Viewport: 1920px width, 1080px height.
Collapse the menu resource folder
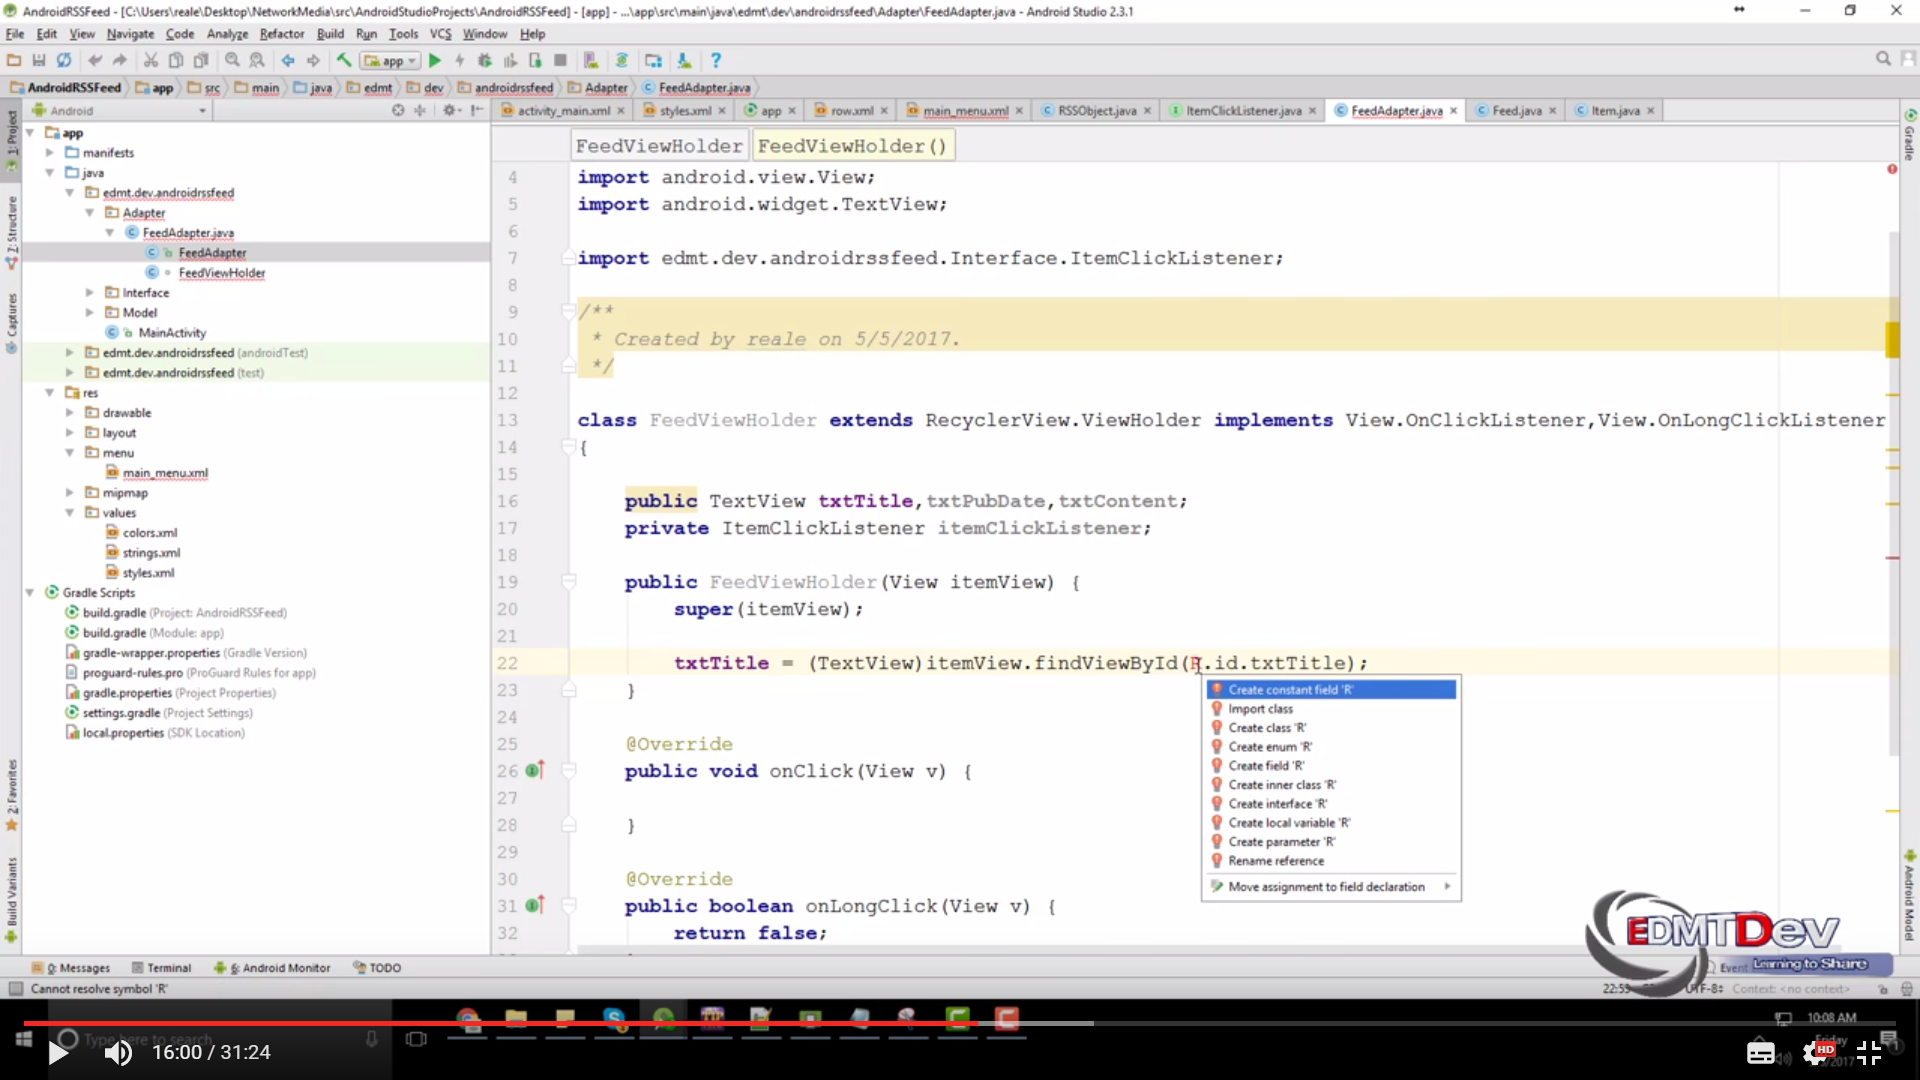coord(70,453)
